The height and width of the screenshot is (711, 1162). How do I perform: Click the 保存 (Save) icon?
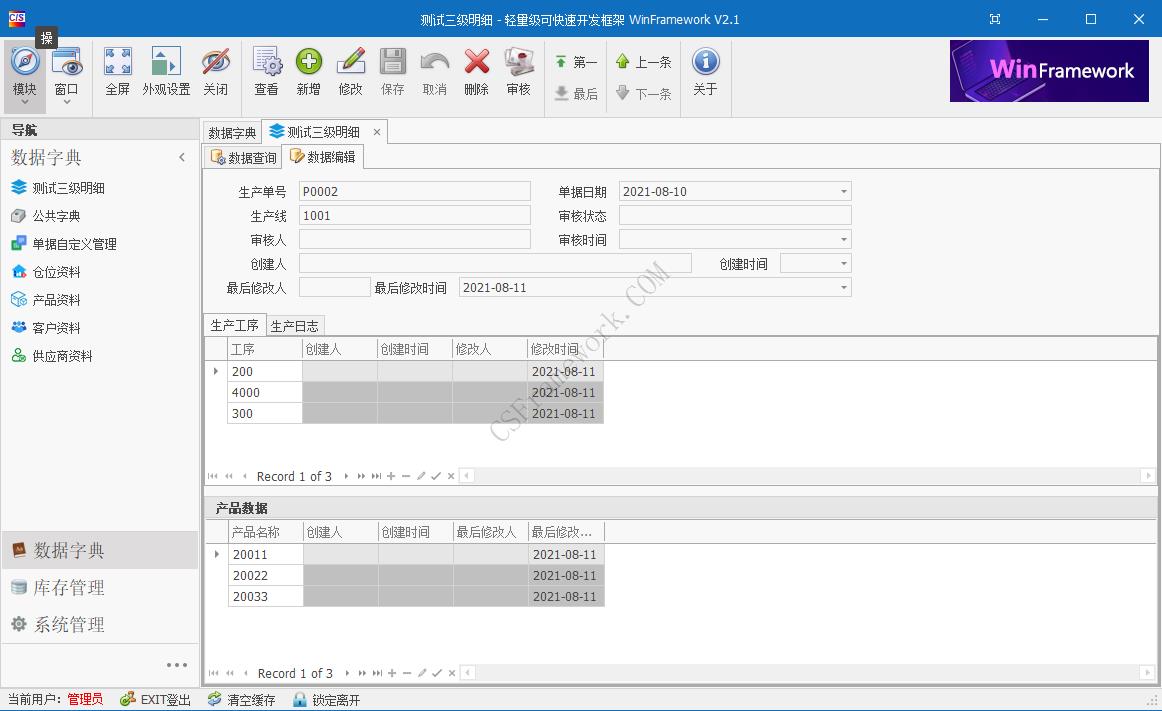pos(393,71)
